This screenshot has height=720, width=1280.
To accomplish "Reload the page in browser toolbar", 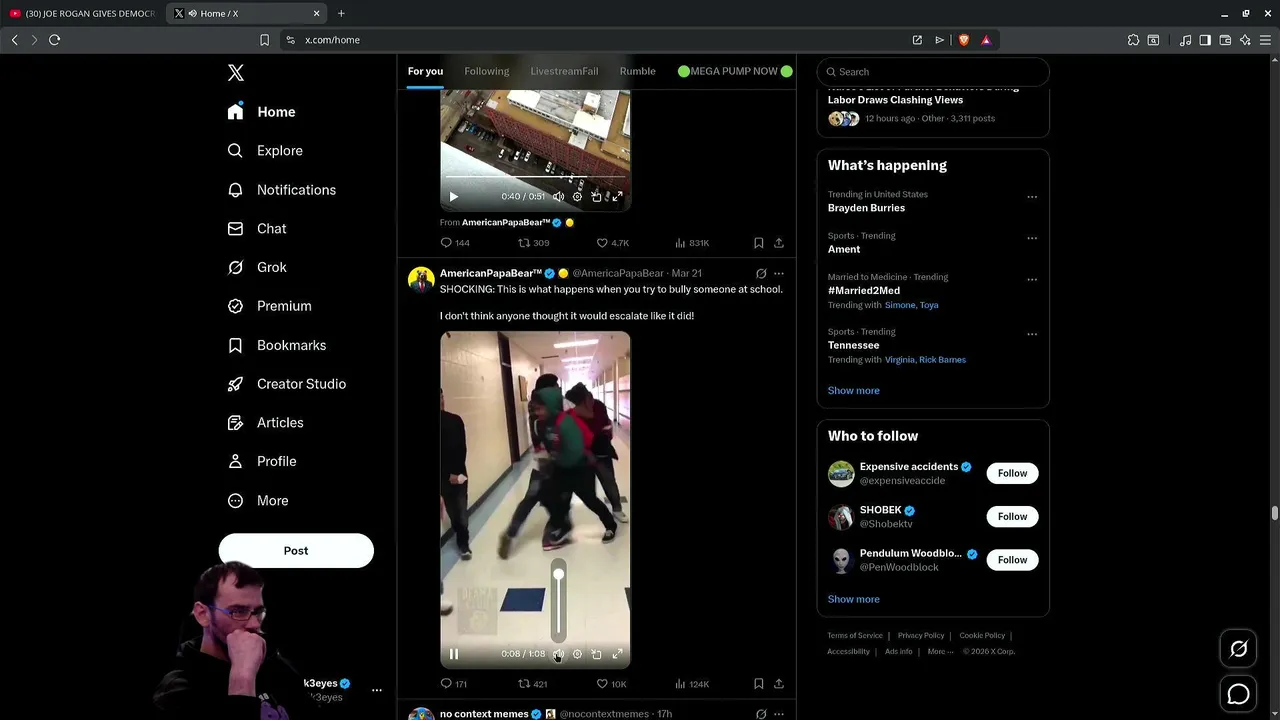I will click(x=55, y=40).
